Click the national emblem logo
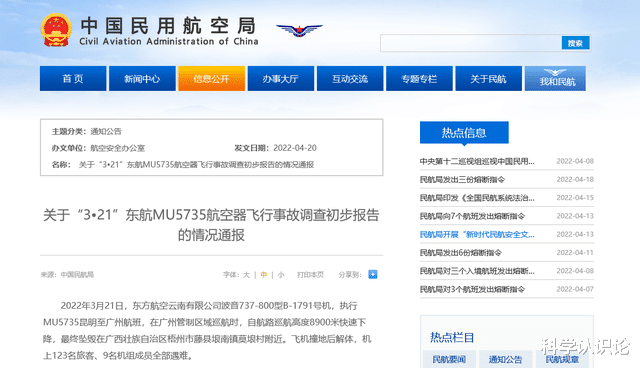 tap(56, 30)
